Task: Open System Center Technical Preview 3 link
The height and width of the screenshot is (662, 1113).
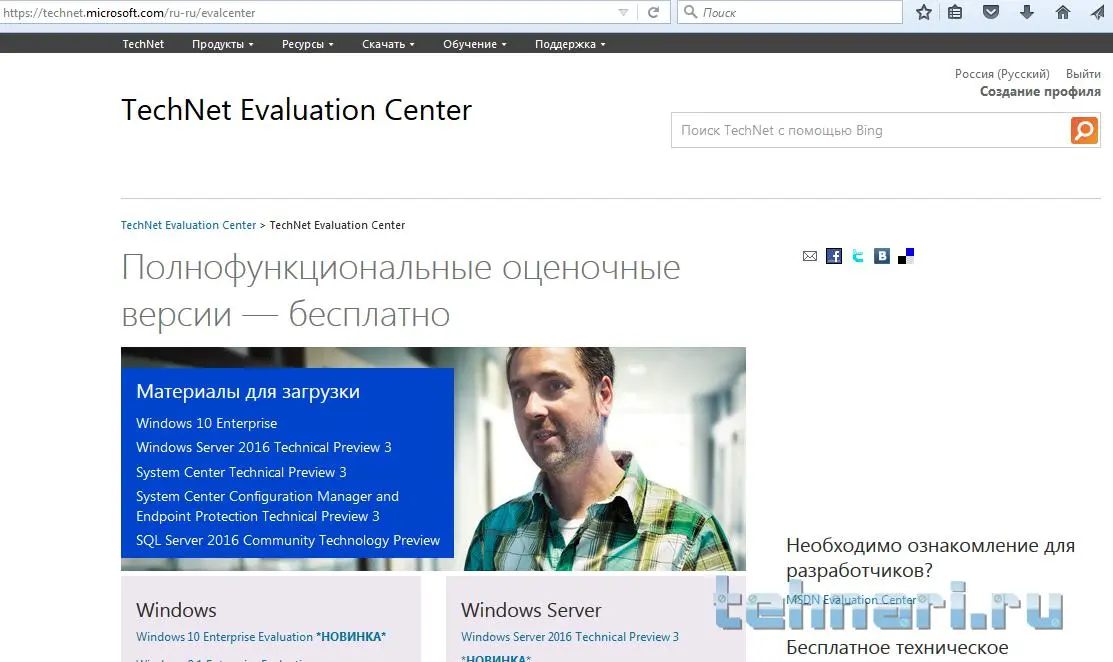Action: tap(241, 473)
